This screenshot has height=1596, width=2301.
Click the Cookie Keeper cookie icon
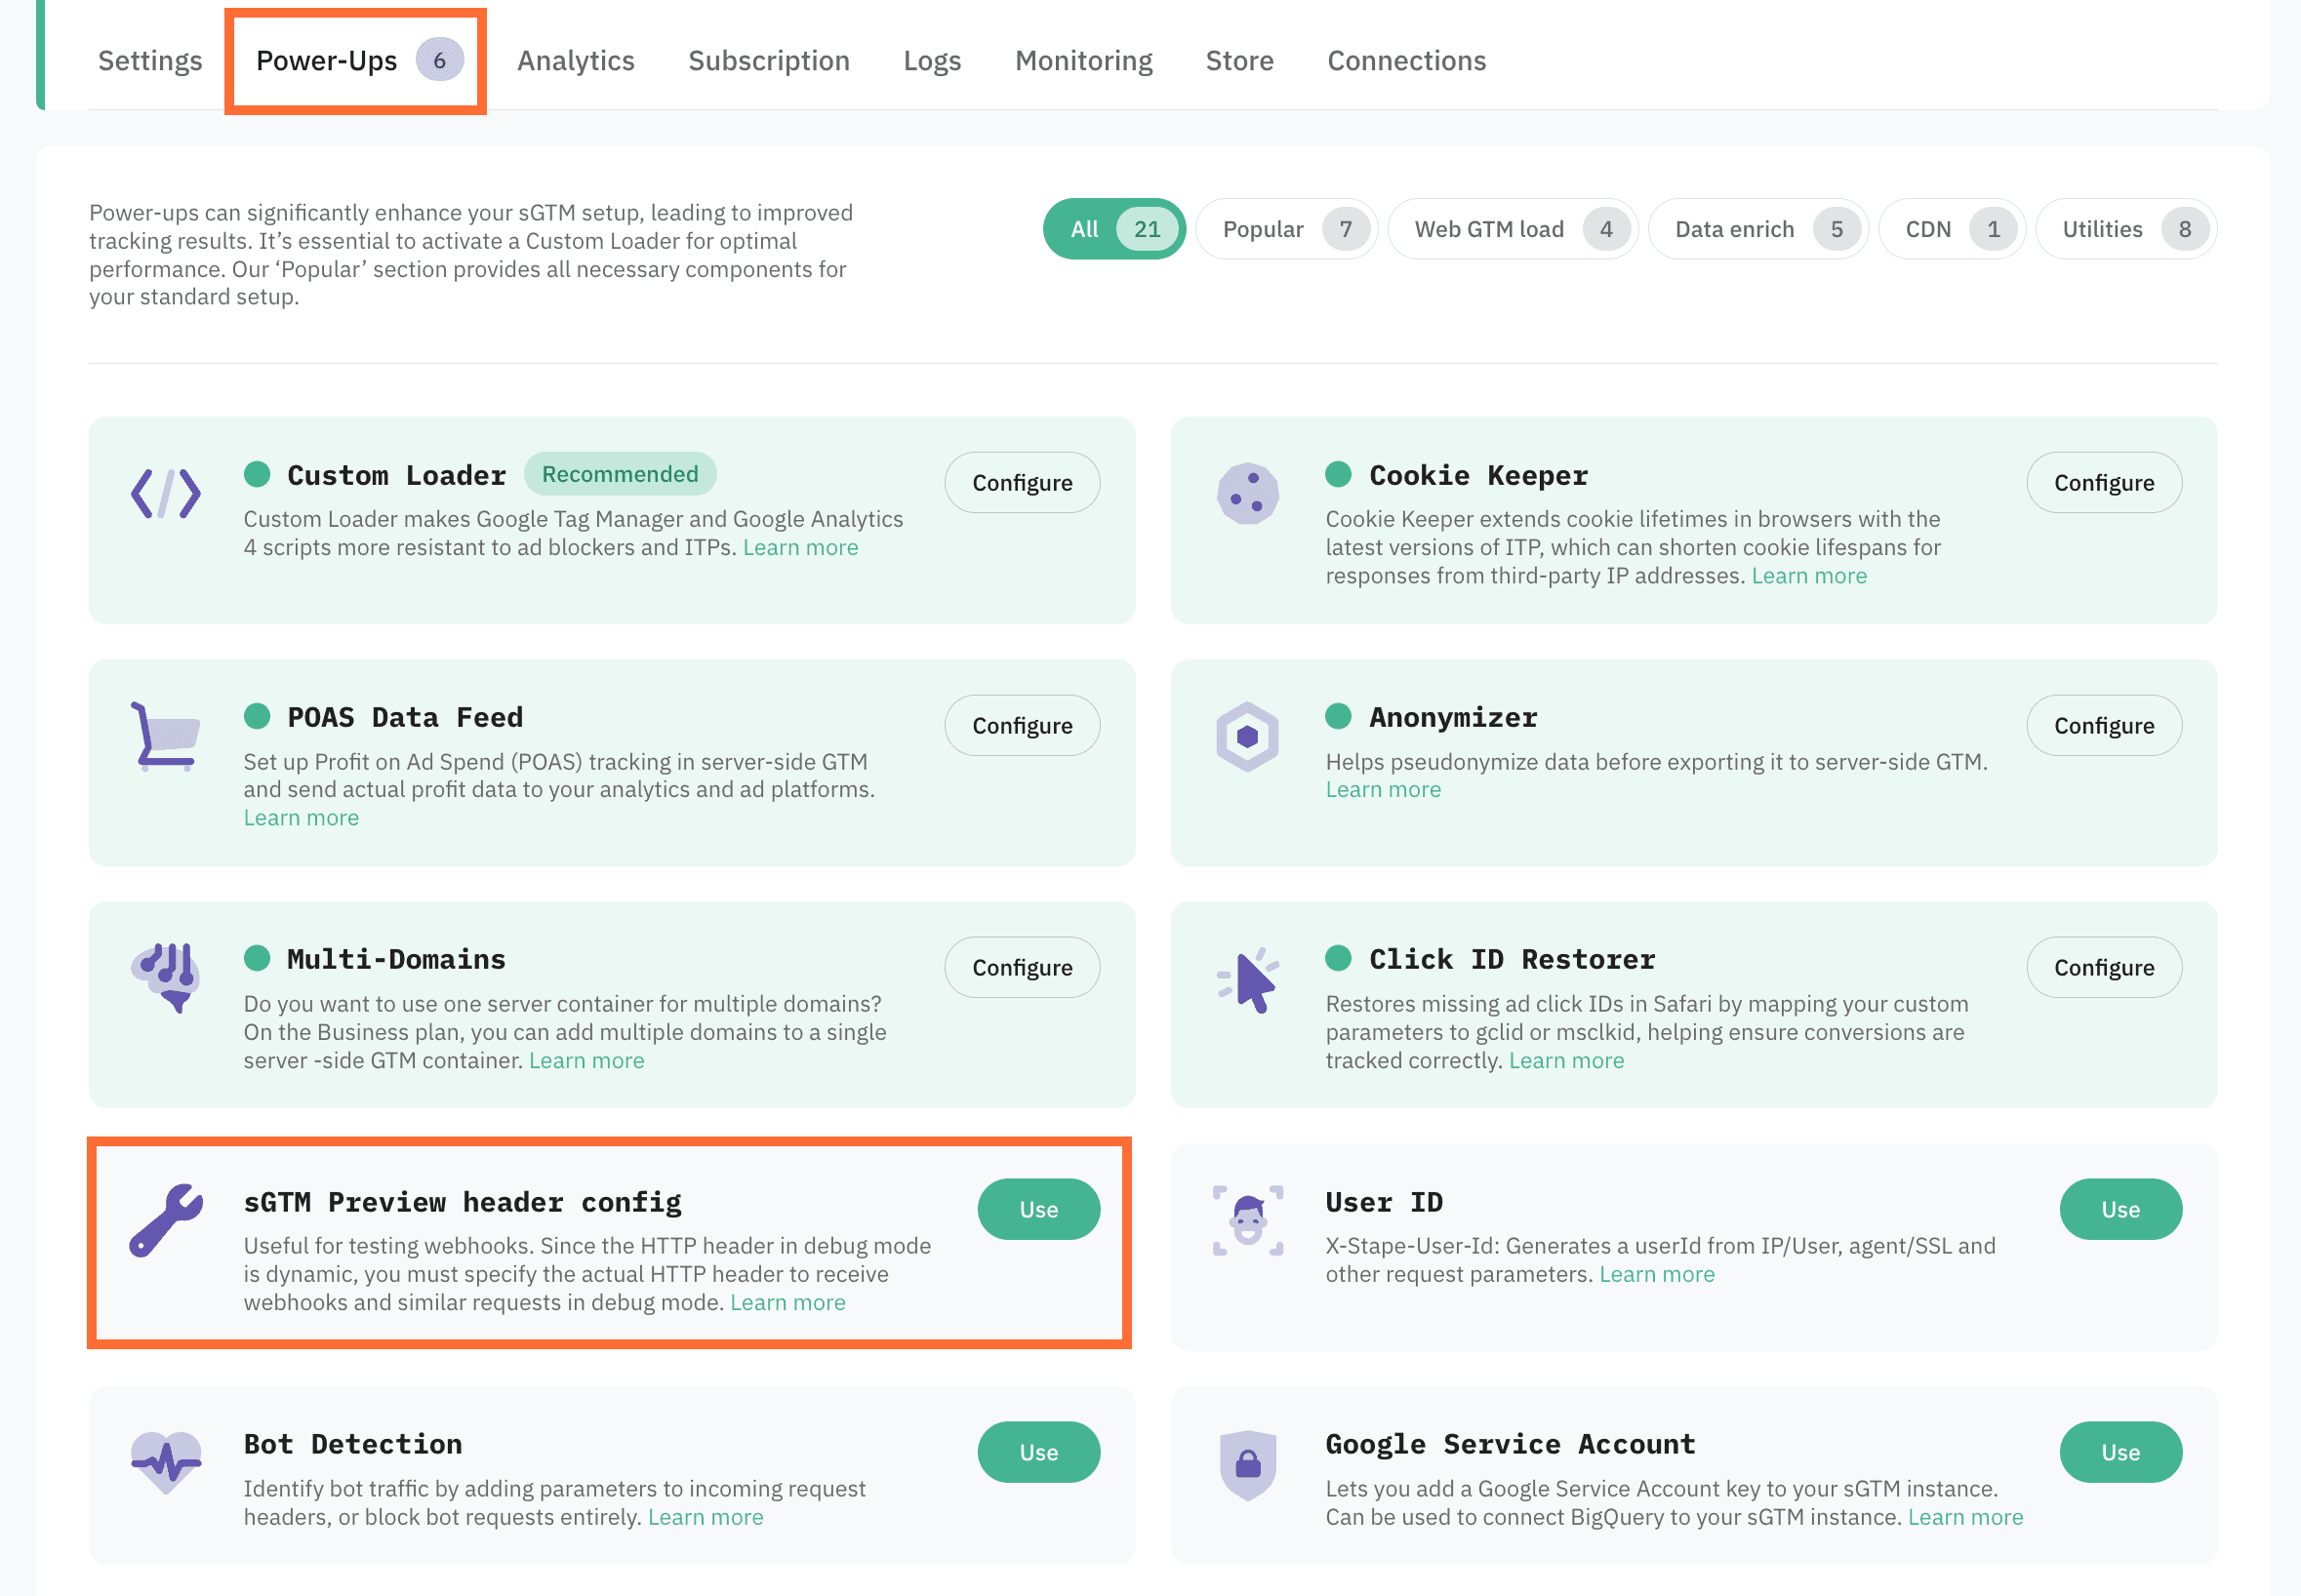1250,493
